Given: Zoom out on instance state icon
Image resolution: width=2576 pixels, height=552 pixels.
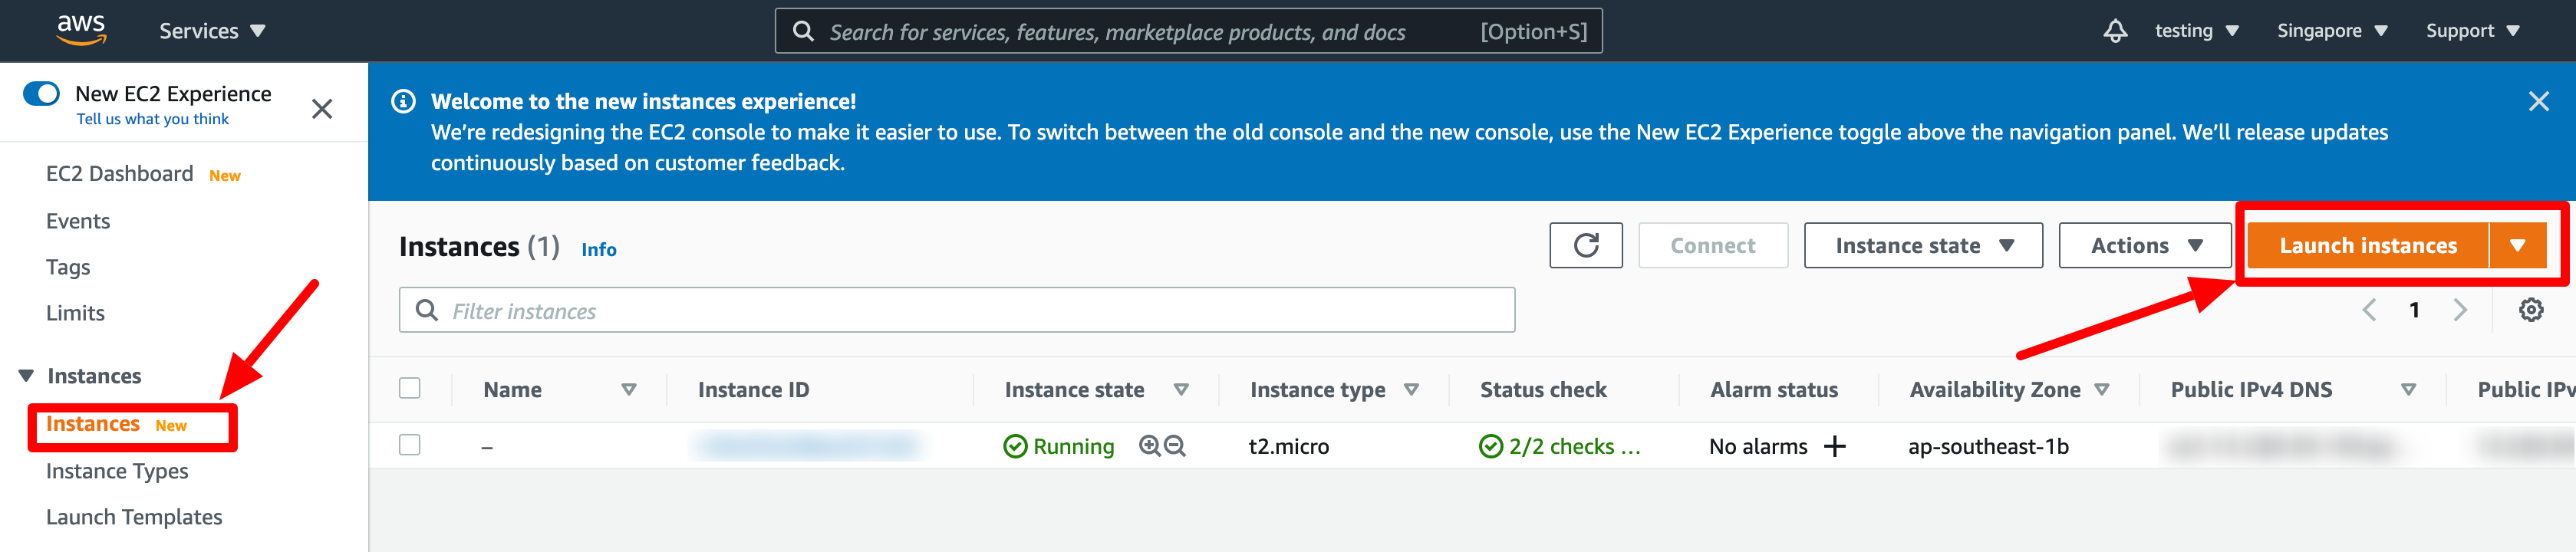Looking at the screenshot, I should [1175, 446].
